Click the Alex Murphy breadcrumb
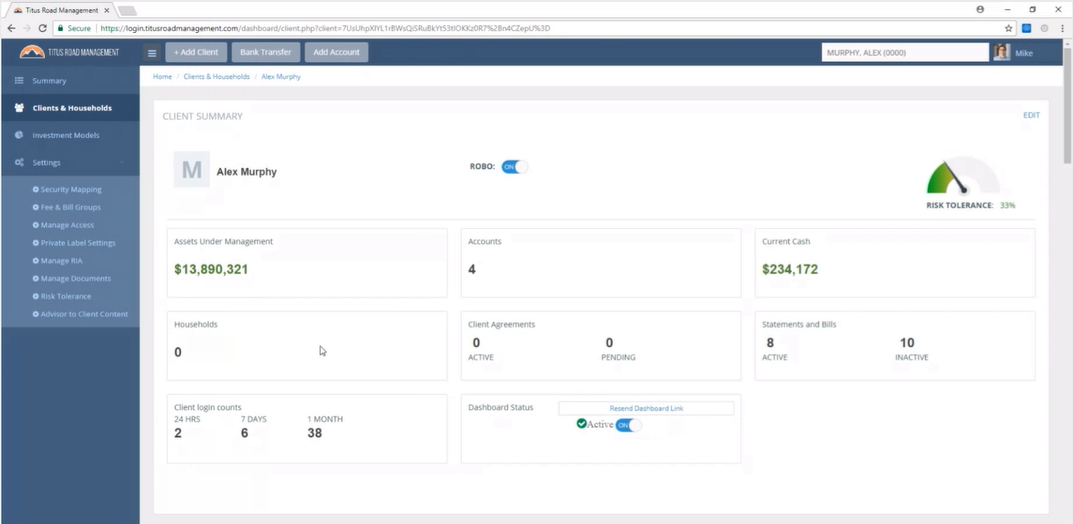This screenshot has height=524, width=1073. (x=281, y=77)
